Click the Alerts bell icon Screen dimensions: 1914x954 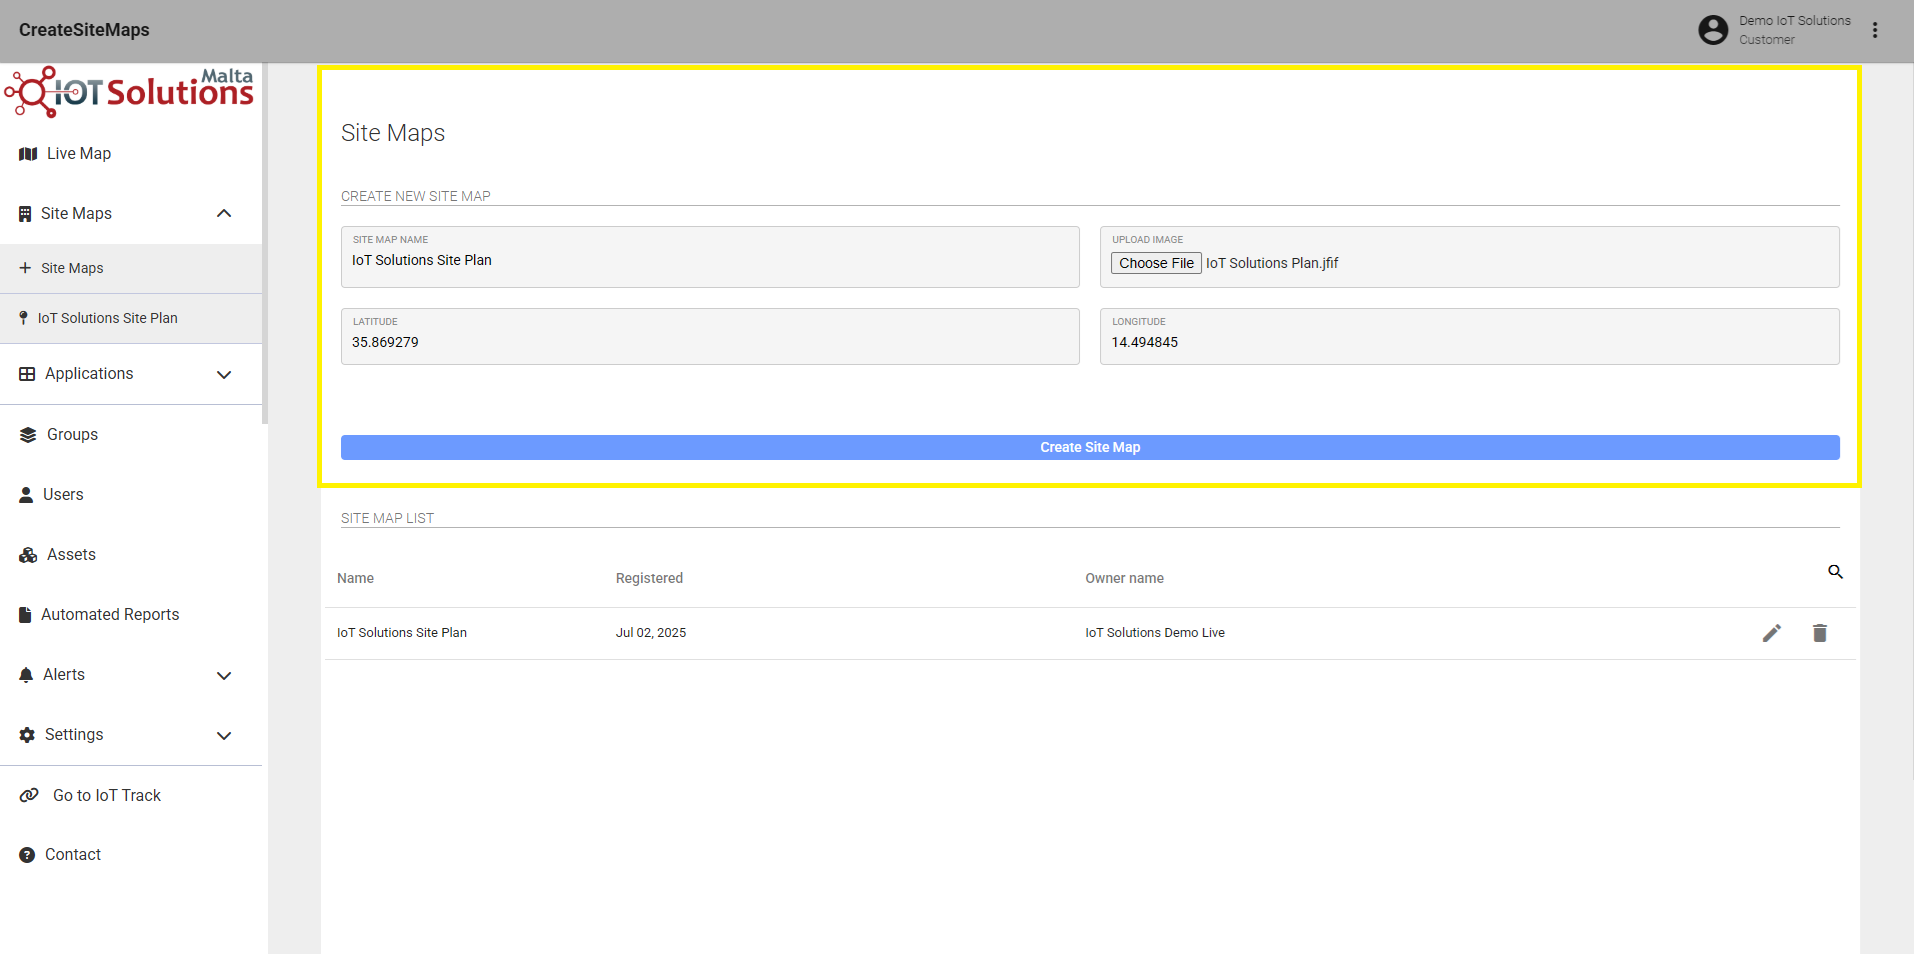pyautogui.click(x=26, y=675)
